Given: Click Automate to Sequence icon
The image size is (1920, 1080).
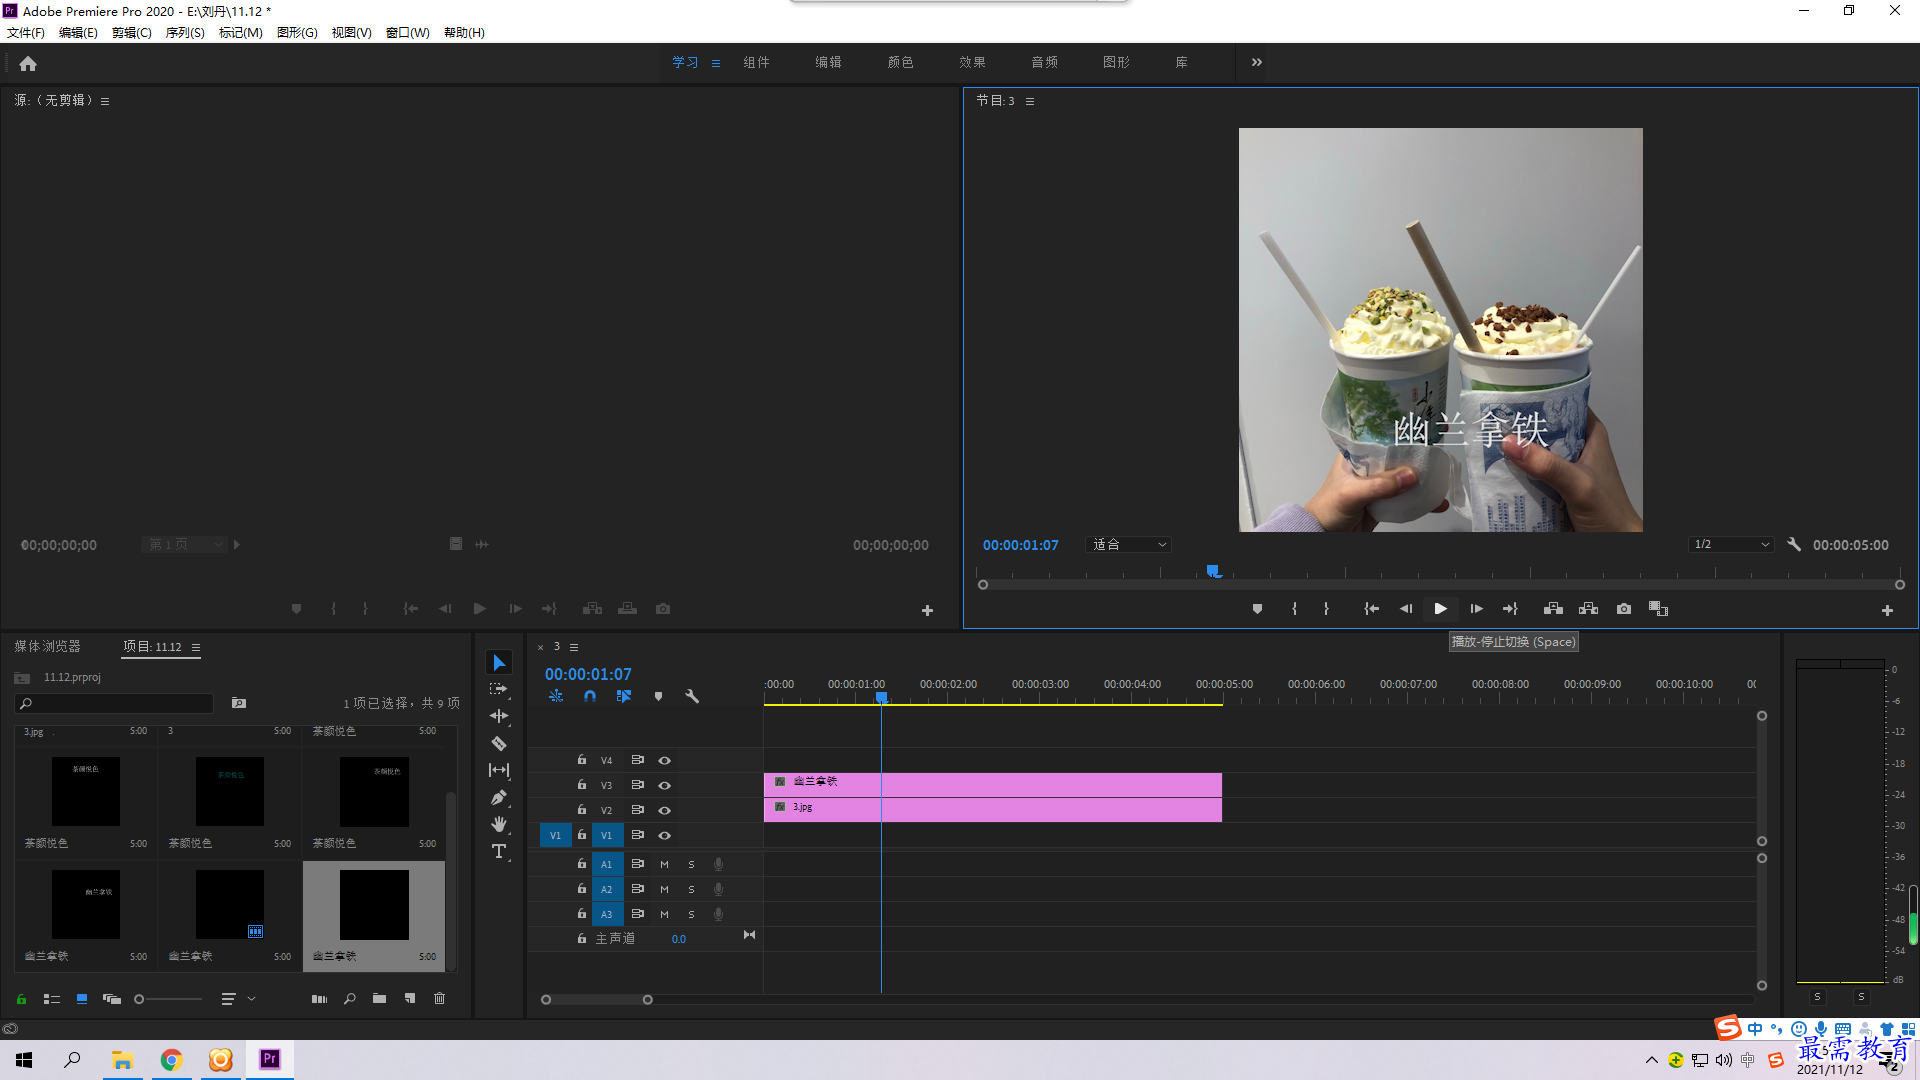Looking at the screenshot, I should click(319, 998).
